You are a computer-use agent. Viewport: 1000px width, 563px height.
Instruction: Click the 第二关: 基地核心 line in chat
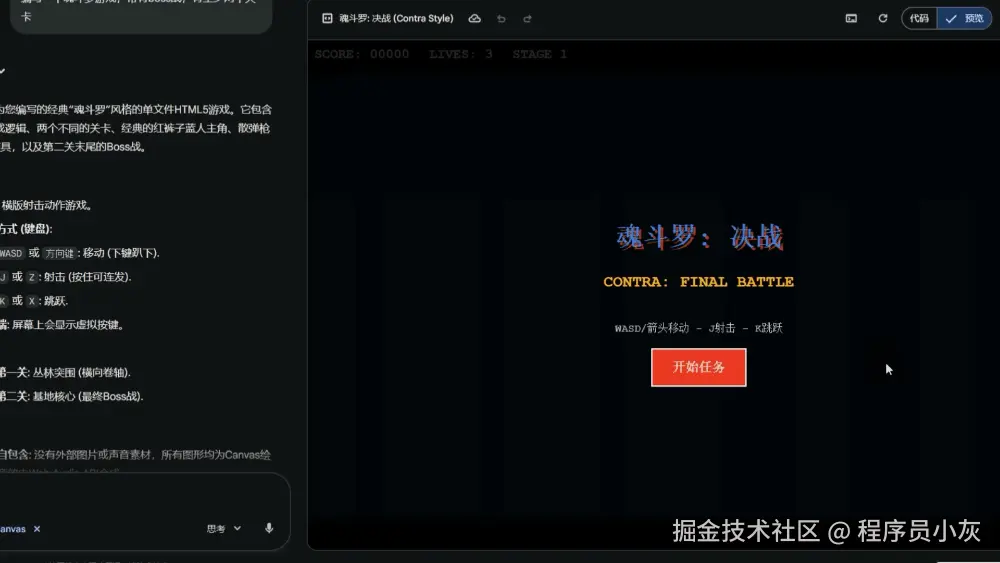pos(71,396)
